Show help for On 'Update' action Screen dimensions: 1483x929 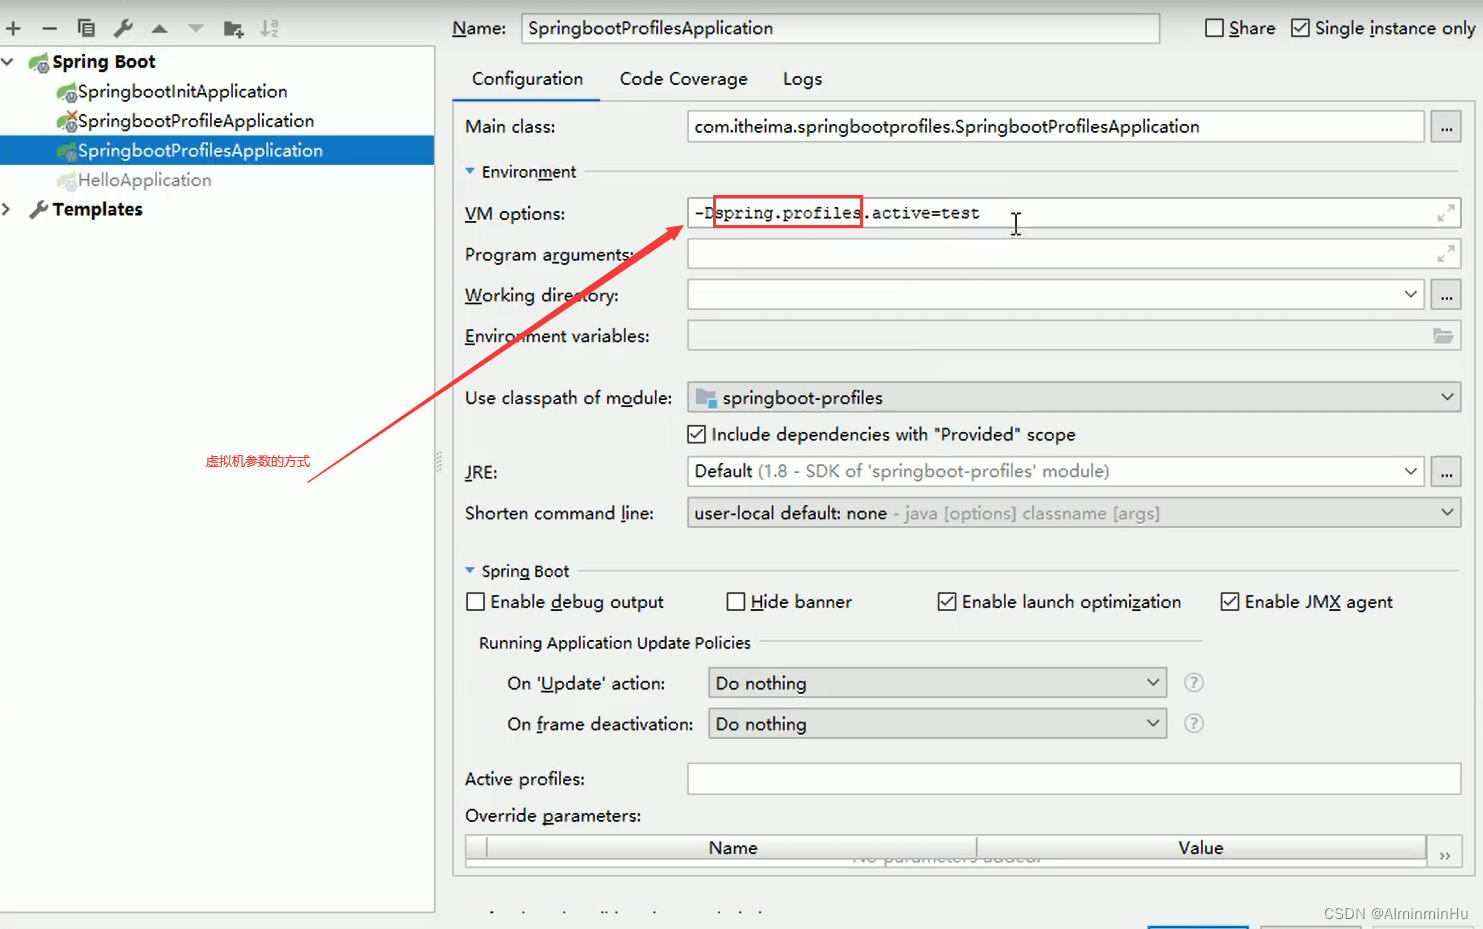tap(1193, 683)
